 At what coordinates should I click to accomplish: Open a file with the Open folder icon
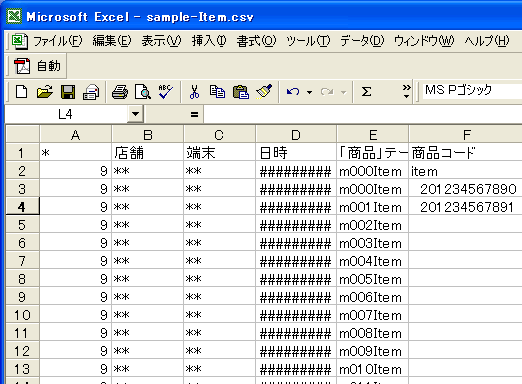click(x=45, y=92)
